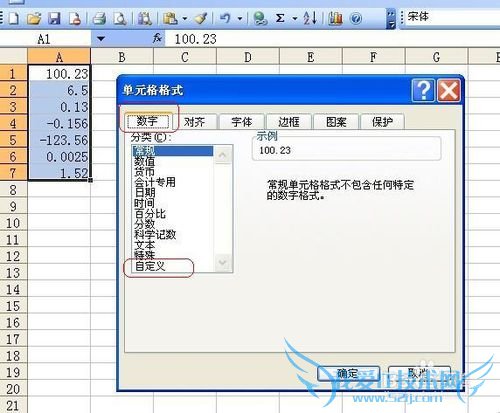Save the workbook with the floppy disk icon
This screenshot has width=500, height=413.
(54, 18)
